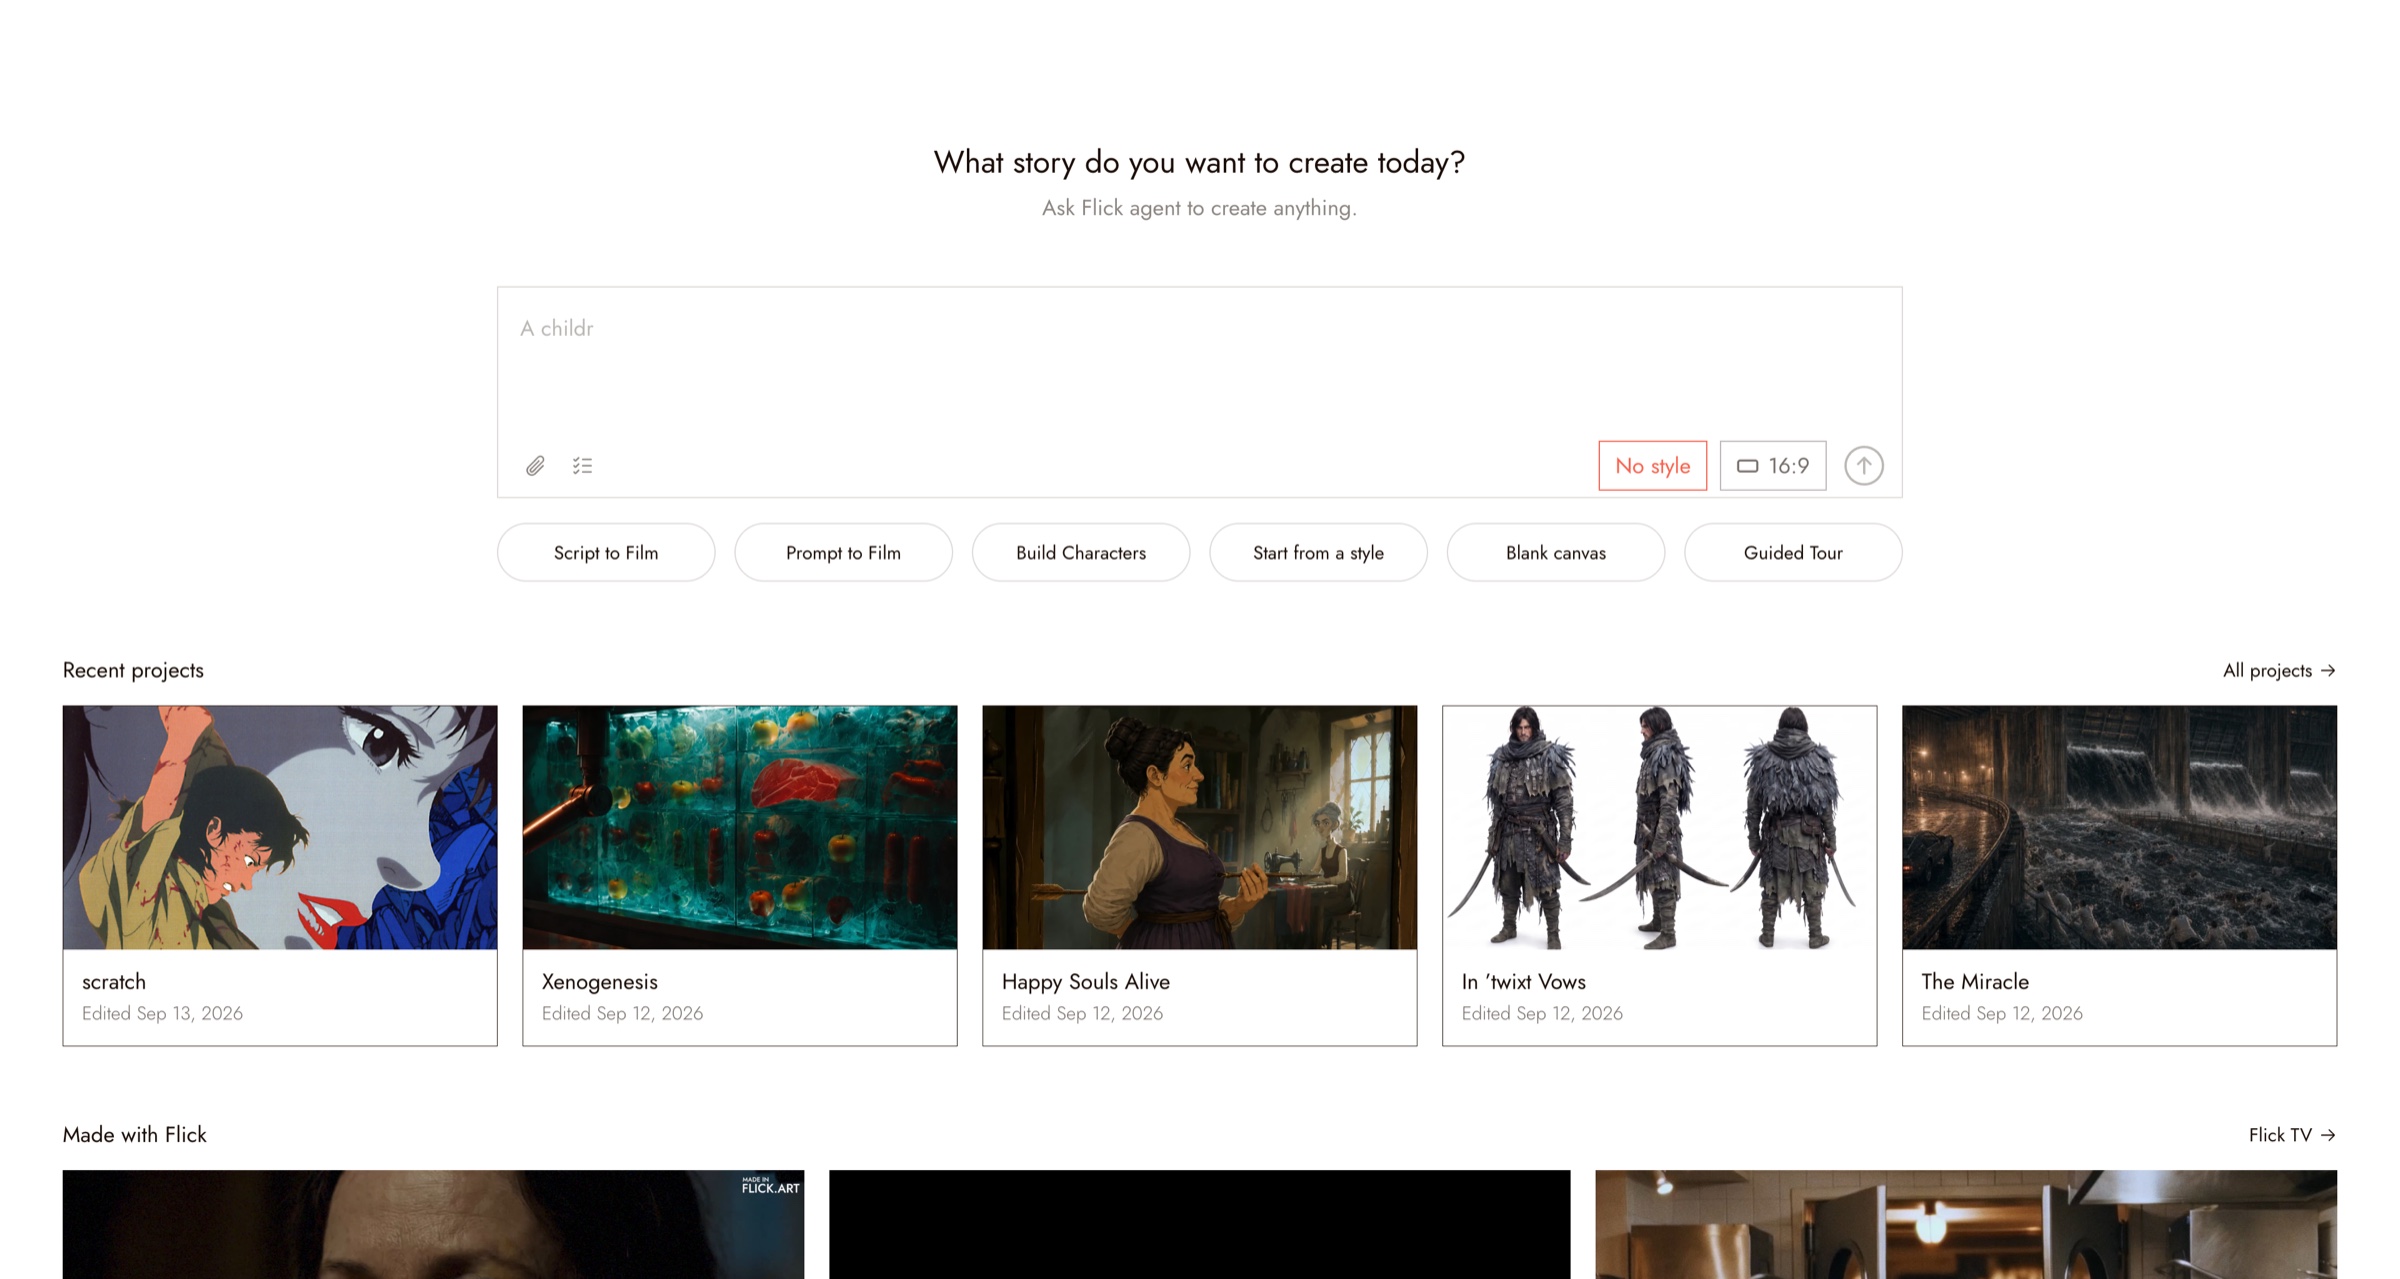The width and height of the screenshot is (2400, 1279).
Task: Click the Recent projects heading
Action: [133, 670]
